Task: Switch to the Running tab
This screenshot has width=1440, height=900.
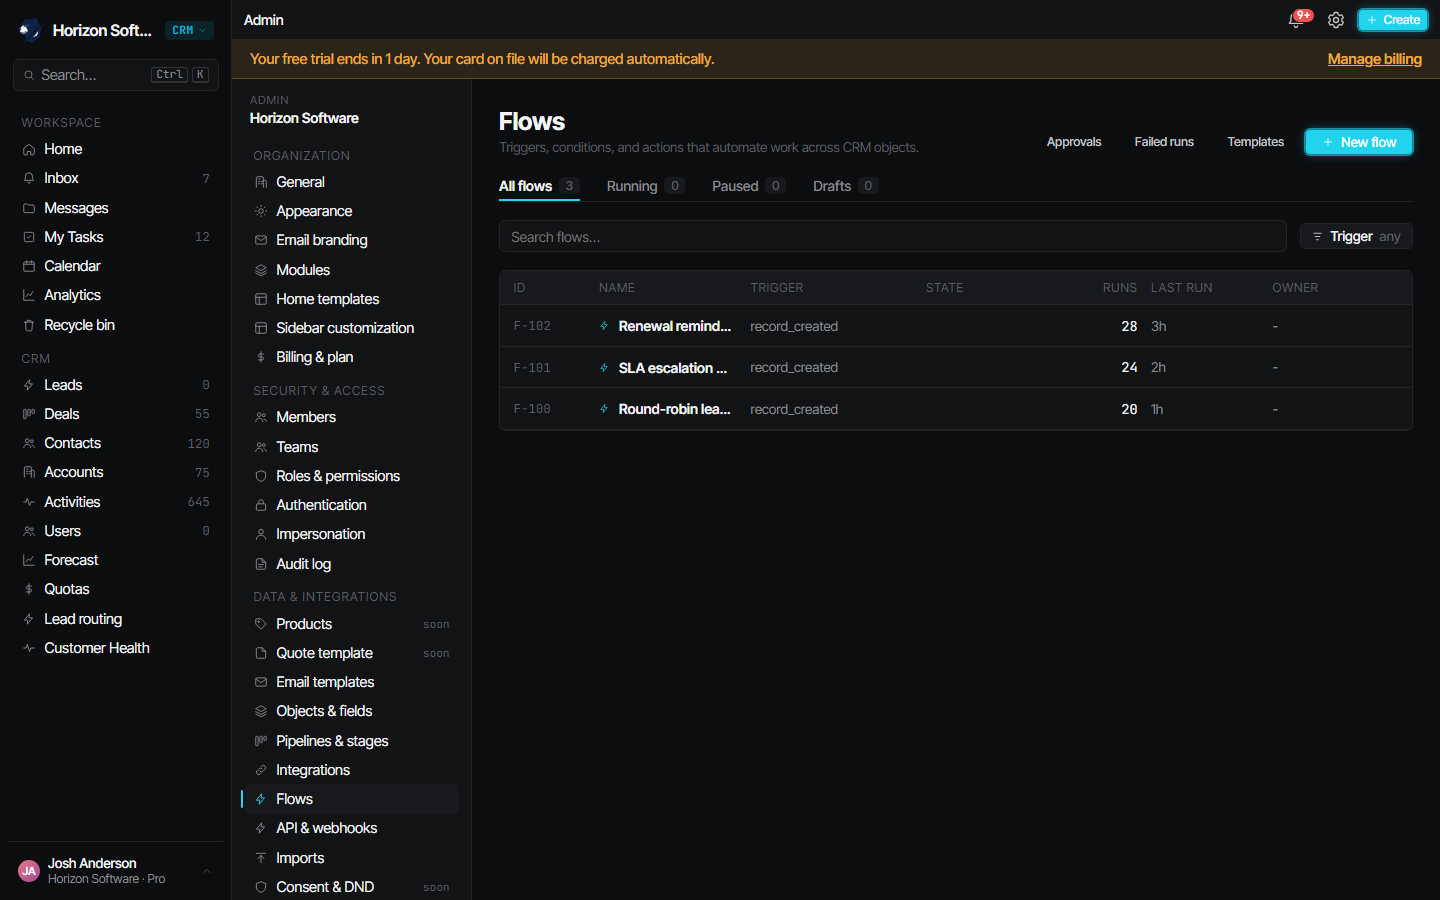Action: point(645,186)
